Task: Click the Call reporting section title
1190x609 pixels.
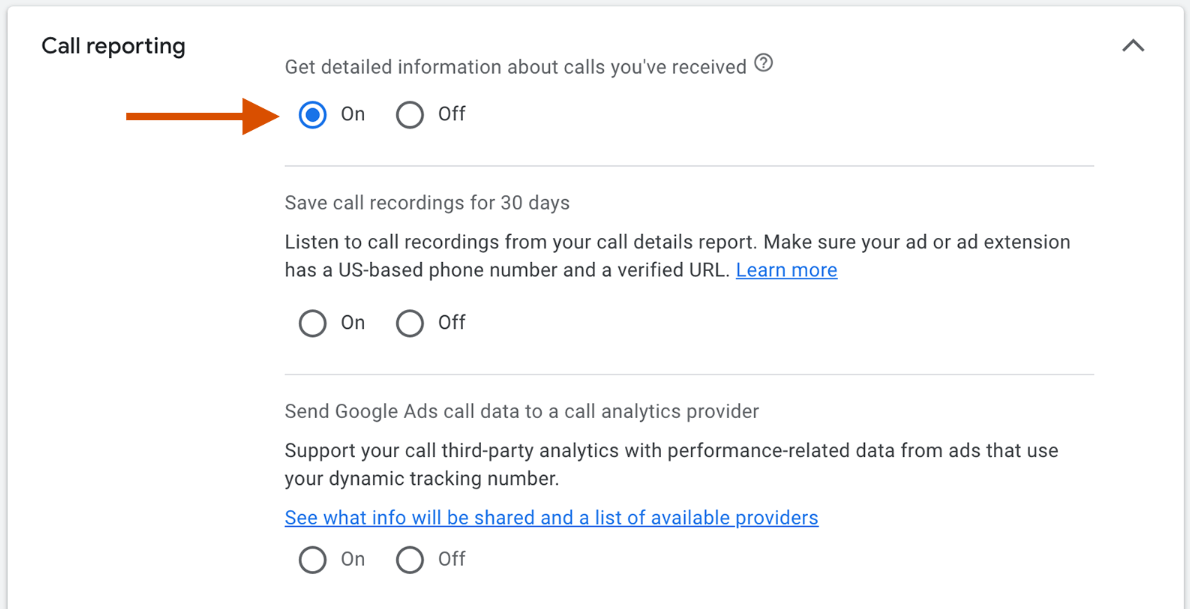Action: click(113, 46)
